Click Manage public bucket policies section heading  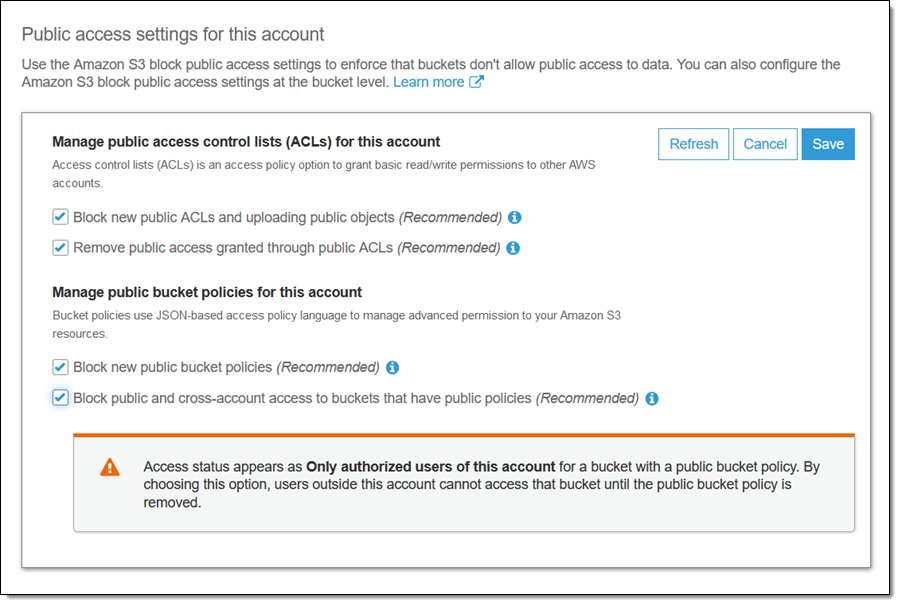point(207,292)
